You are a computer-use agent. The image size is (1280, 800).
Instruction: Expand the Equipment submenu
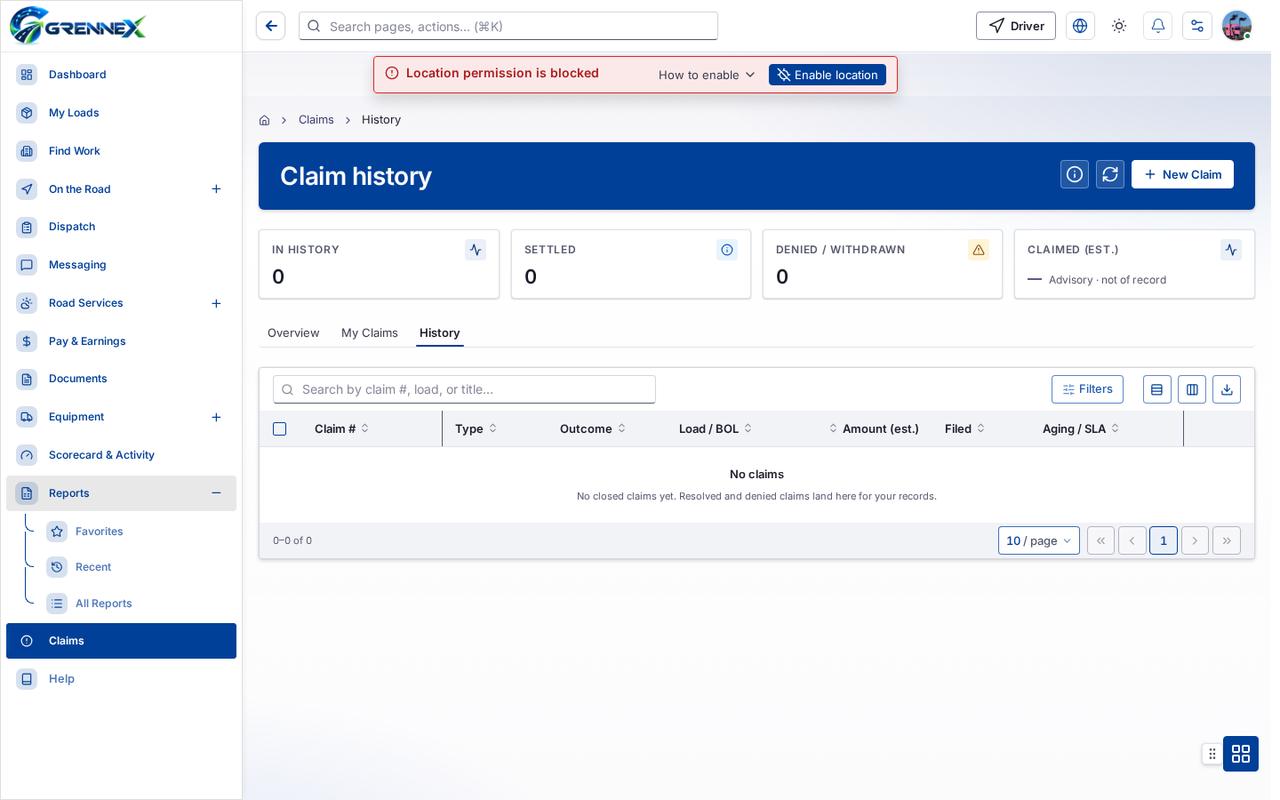coord(216,417)
